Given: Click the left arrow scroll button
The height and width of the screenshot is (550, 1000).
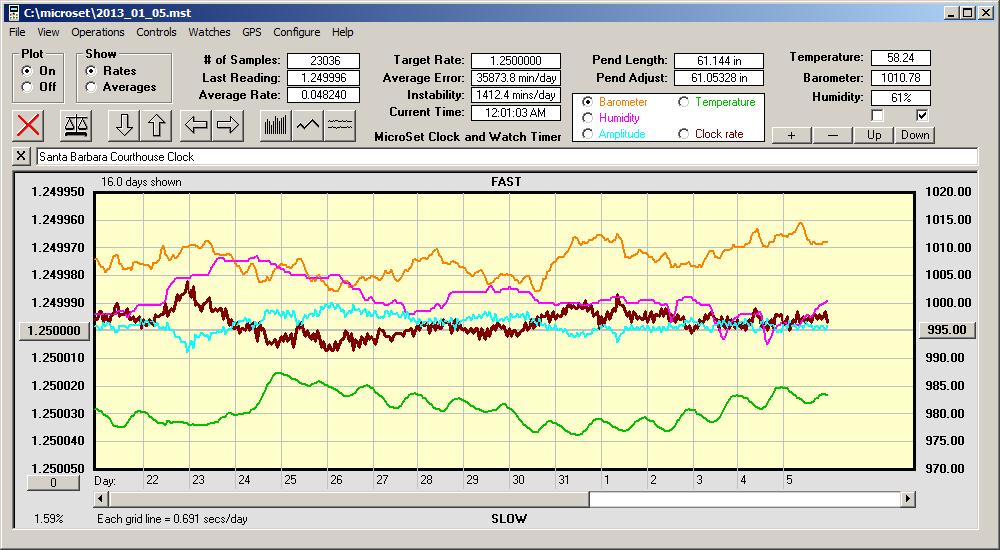Looking at the screenshot, I should point(196,125).
